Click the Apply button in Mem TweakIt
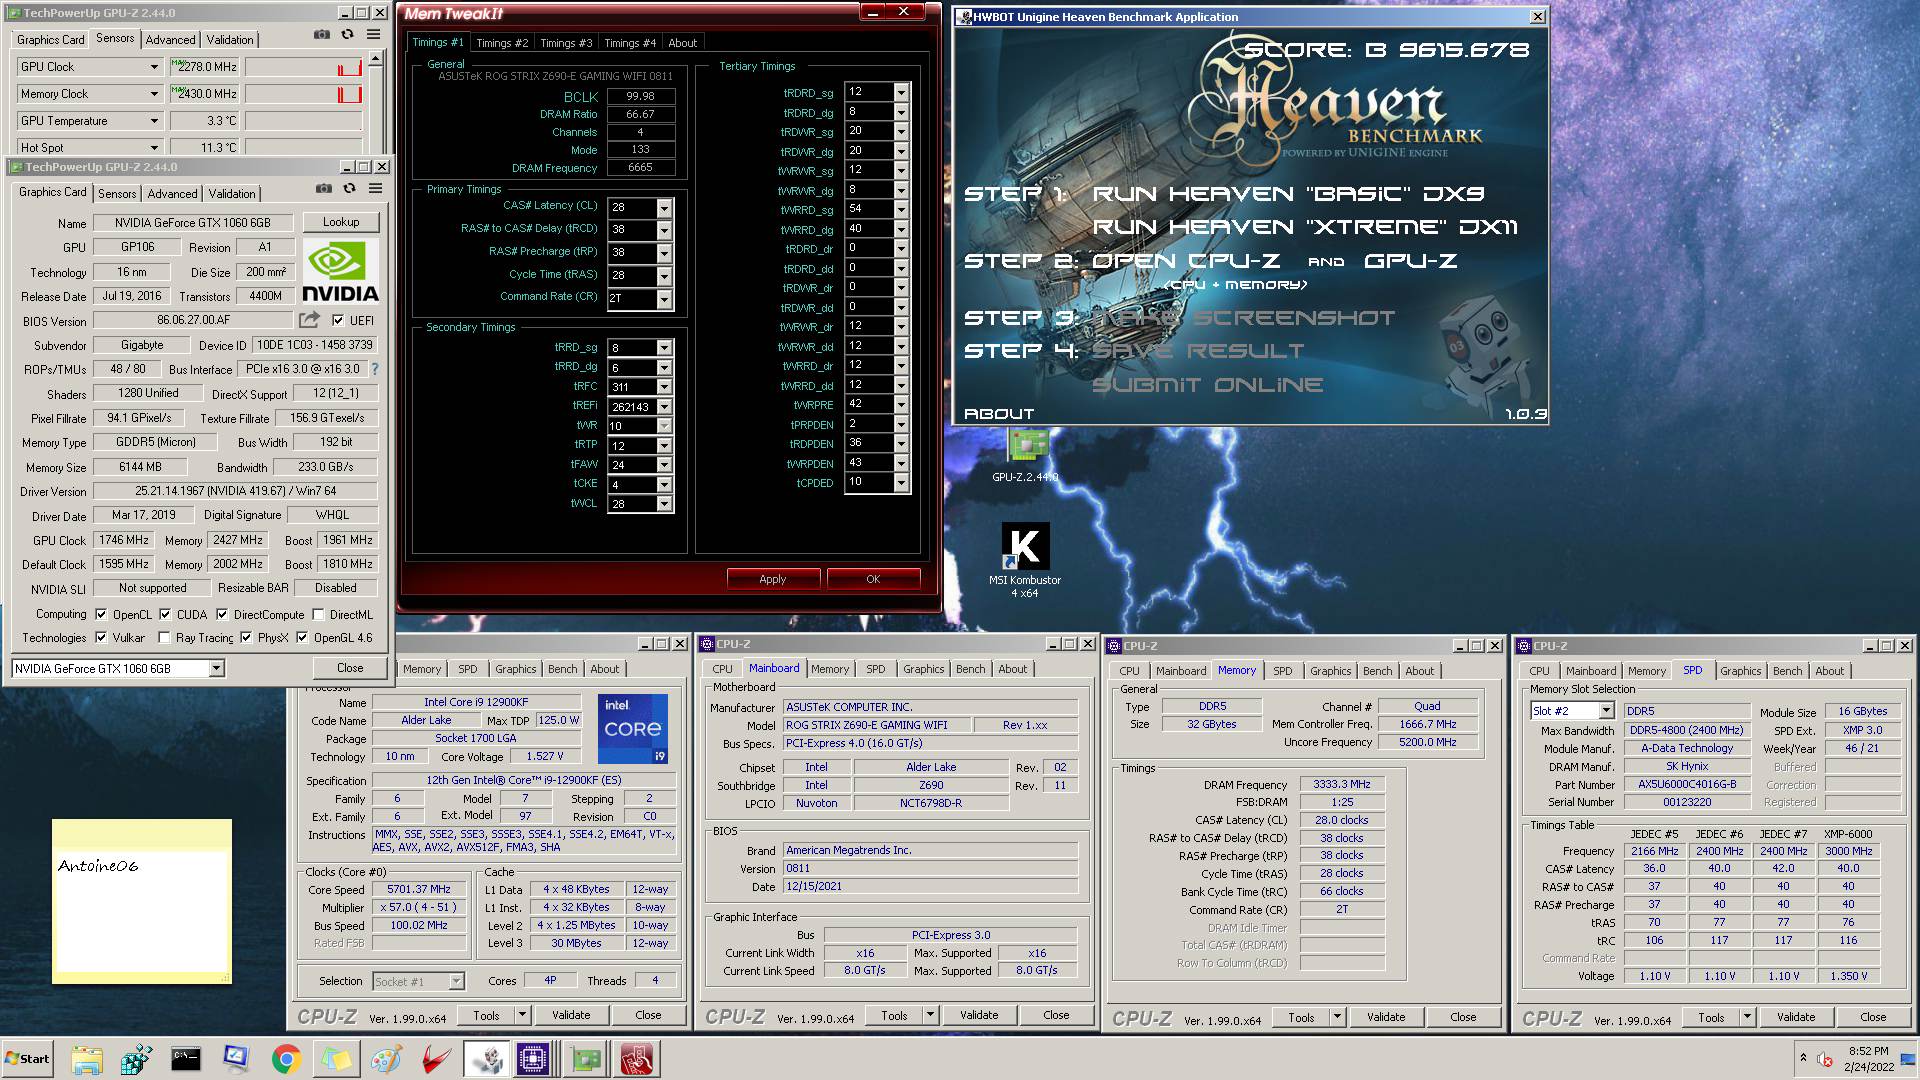This screenshot has width=1920, height=1080. pyautogui.click(x=773, y=579)
